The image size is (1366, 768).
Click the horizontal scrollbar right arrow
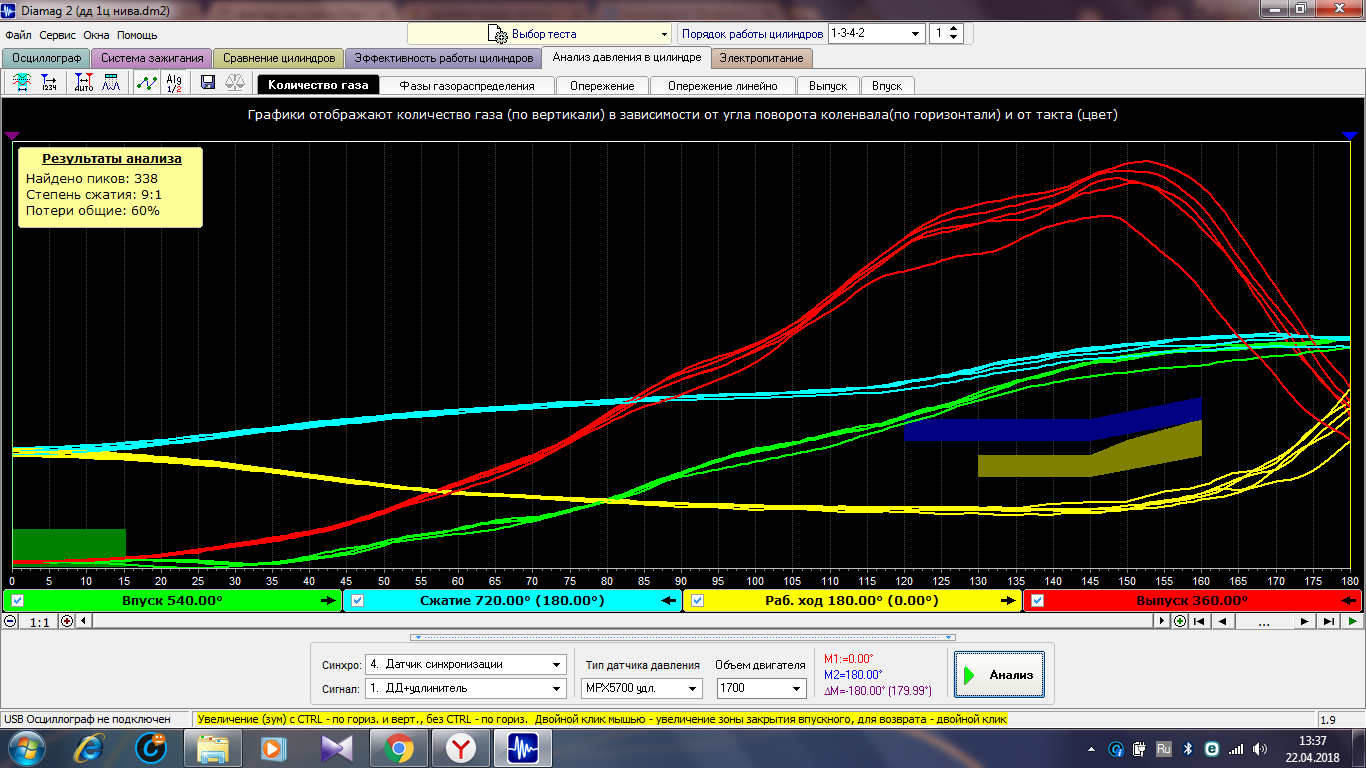pyautogui.click(x=1163, y=621)
